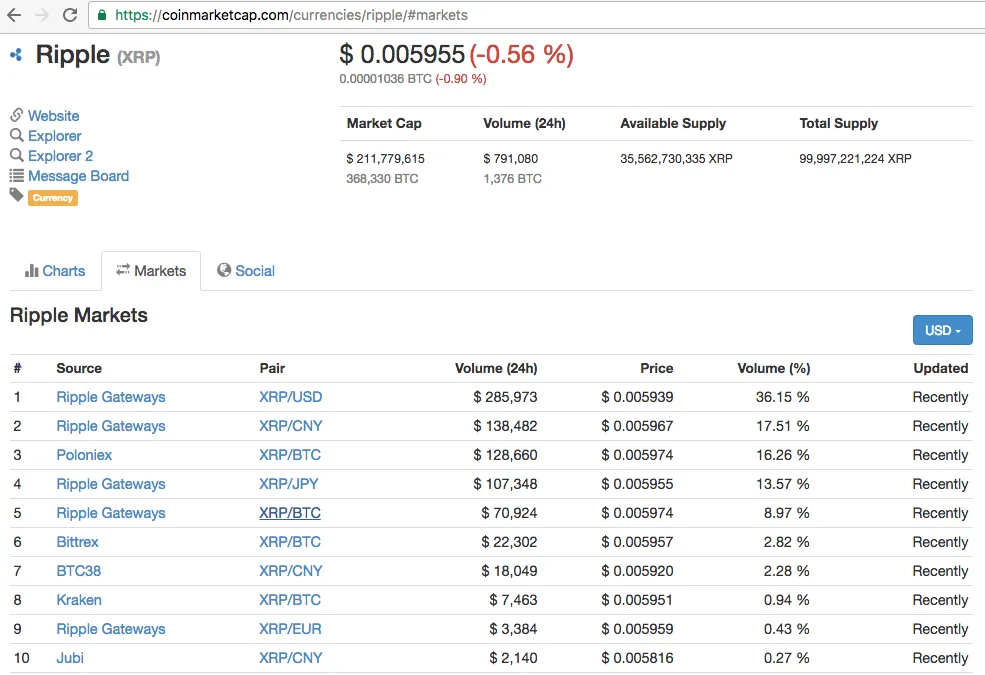The height and width of the screenshot is (675, 985).
Task: Click the browser forward arrow
Action: pos(42,15)
